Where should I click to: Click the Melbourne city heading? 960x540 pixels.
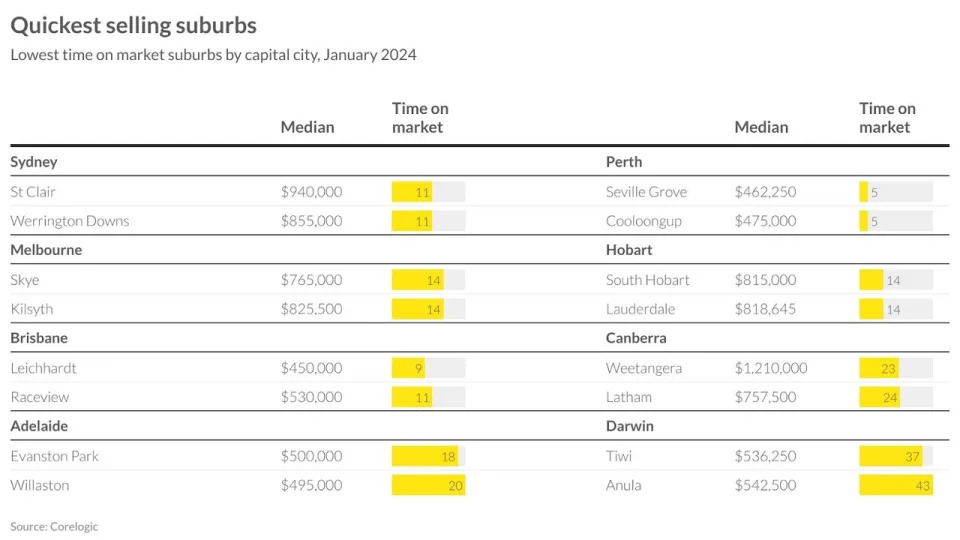pos(46,250)
